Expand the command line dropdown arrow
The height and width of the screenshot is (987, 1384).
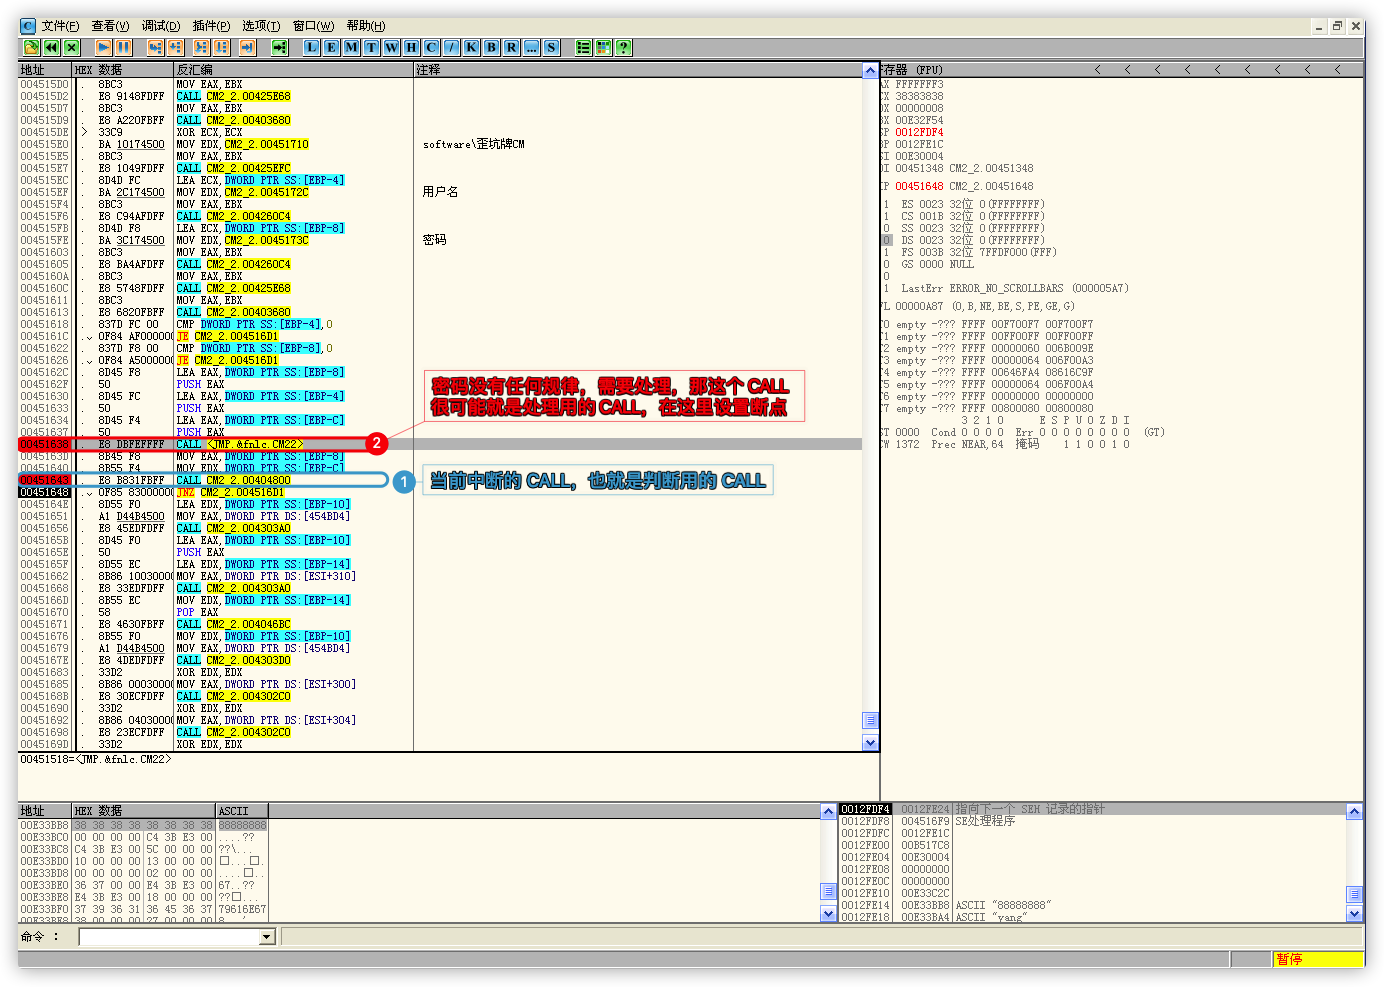(x=267, y=937)
